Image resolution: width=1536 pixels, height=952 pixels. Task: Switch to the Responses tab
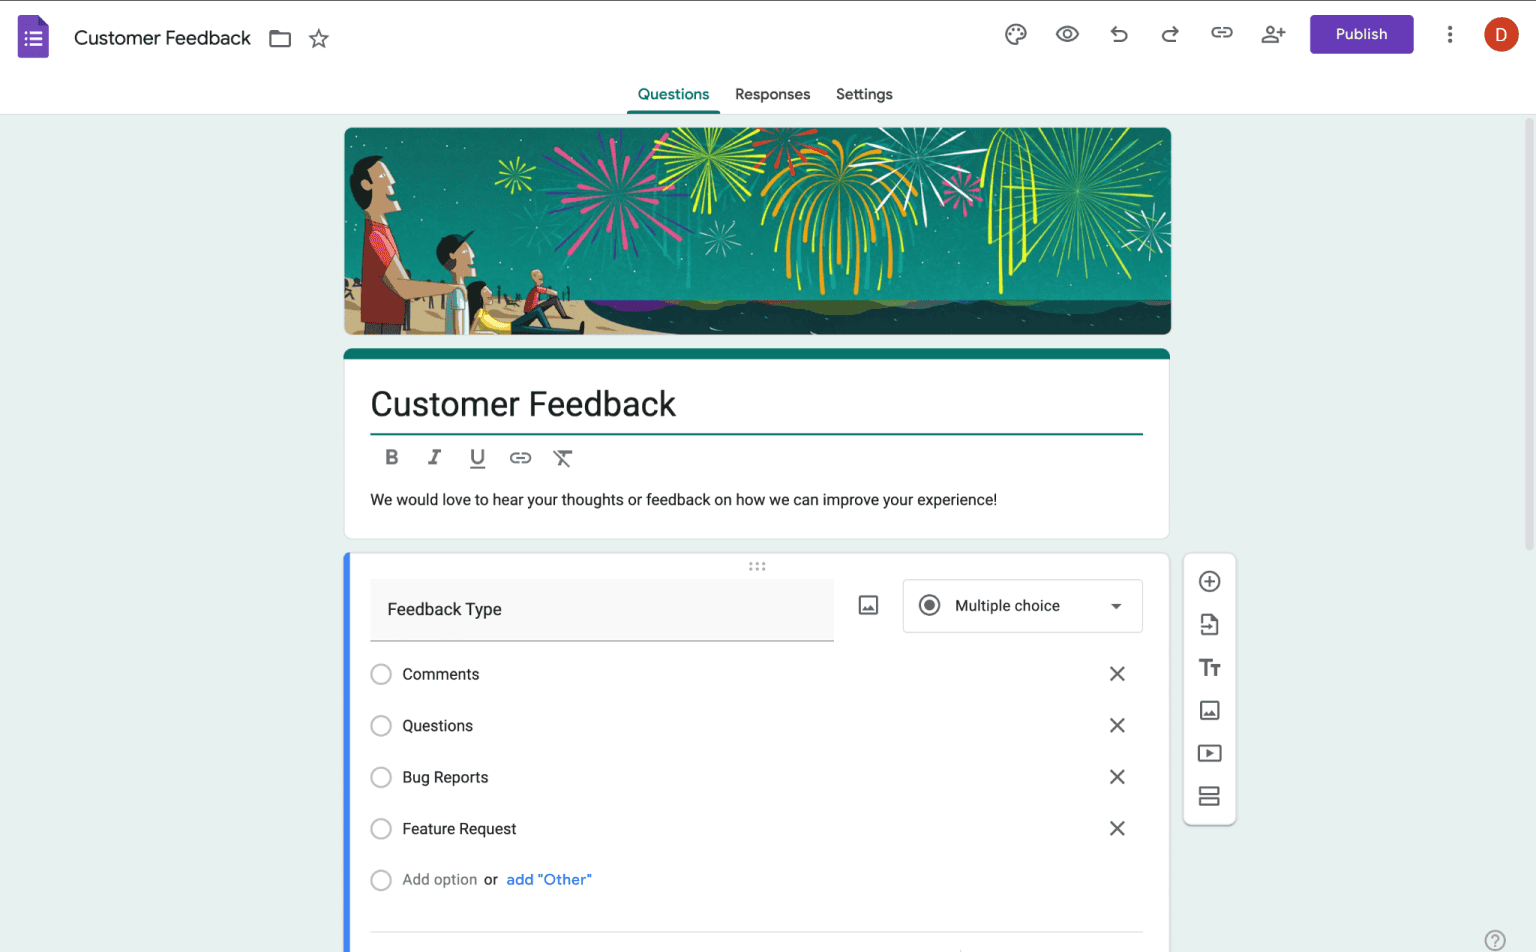(772, 94)
